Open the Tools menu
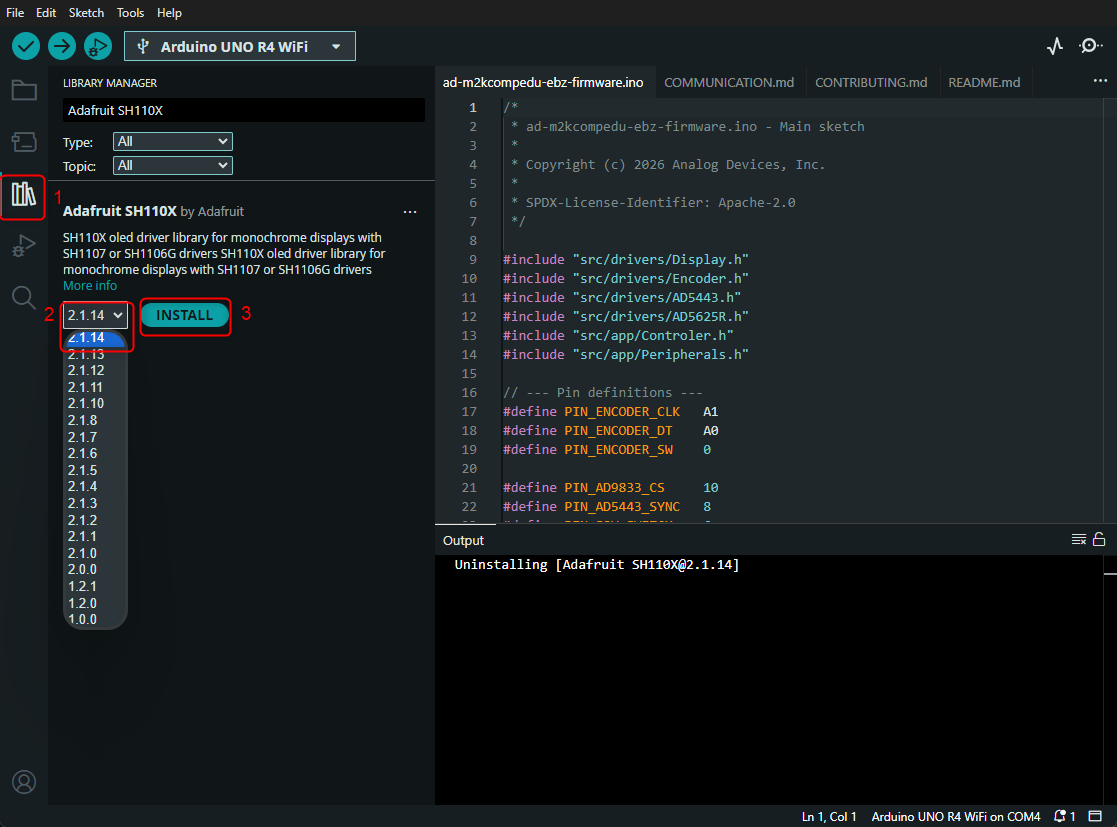 [x=130, y=13]
